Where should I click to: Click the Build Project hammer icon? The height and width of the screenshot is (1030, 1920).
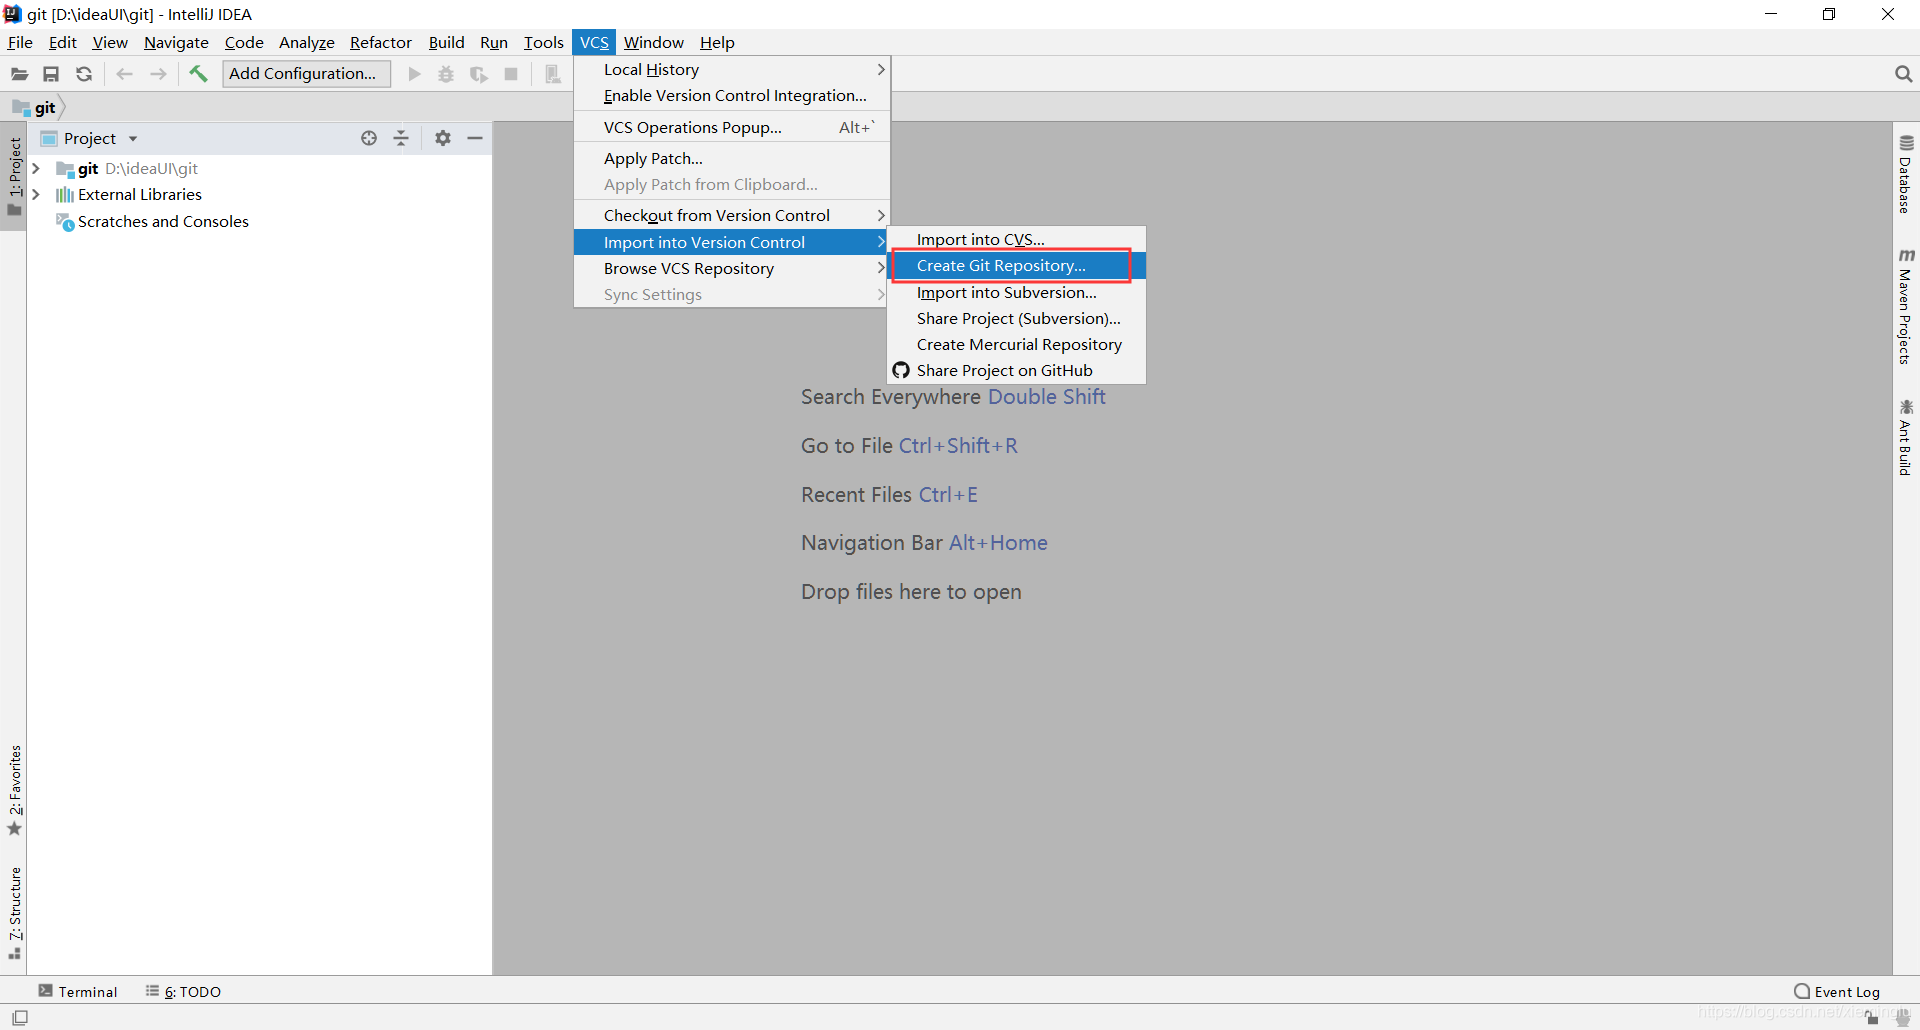(x=198, y=74)
